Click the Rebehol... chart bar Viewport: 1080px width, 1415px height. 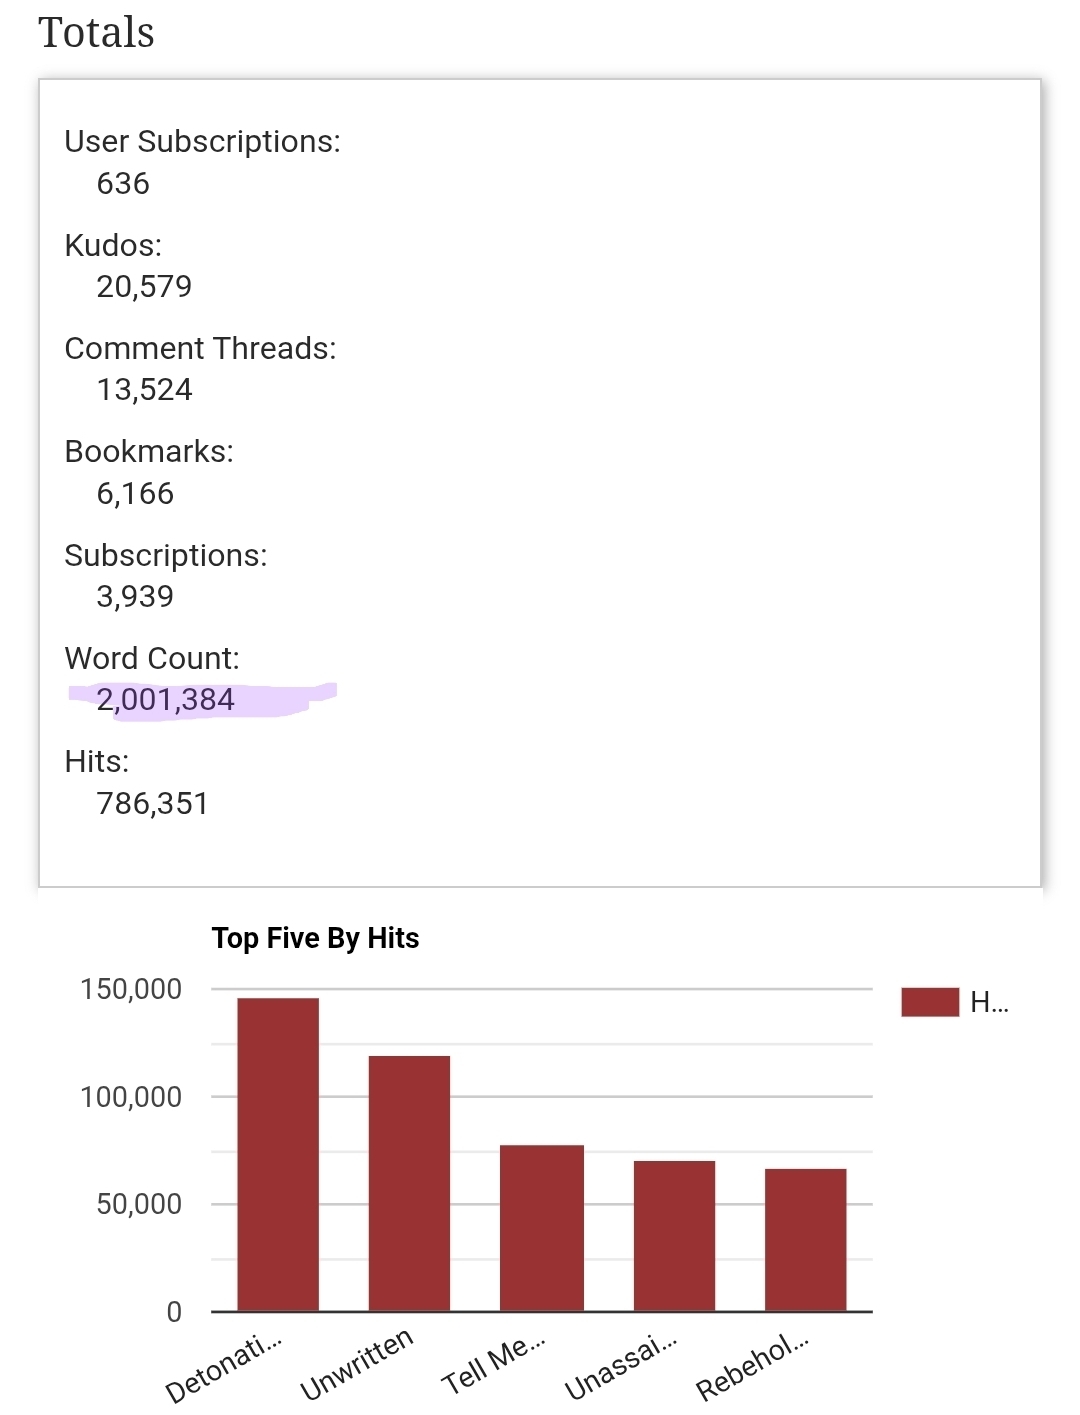[x=805, y=1239]
